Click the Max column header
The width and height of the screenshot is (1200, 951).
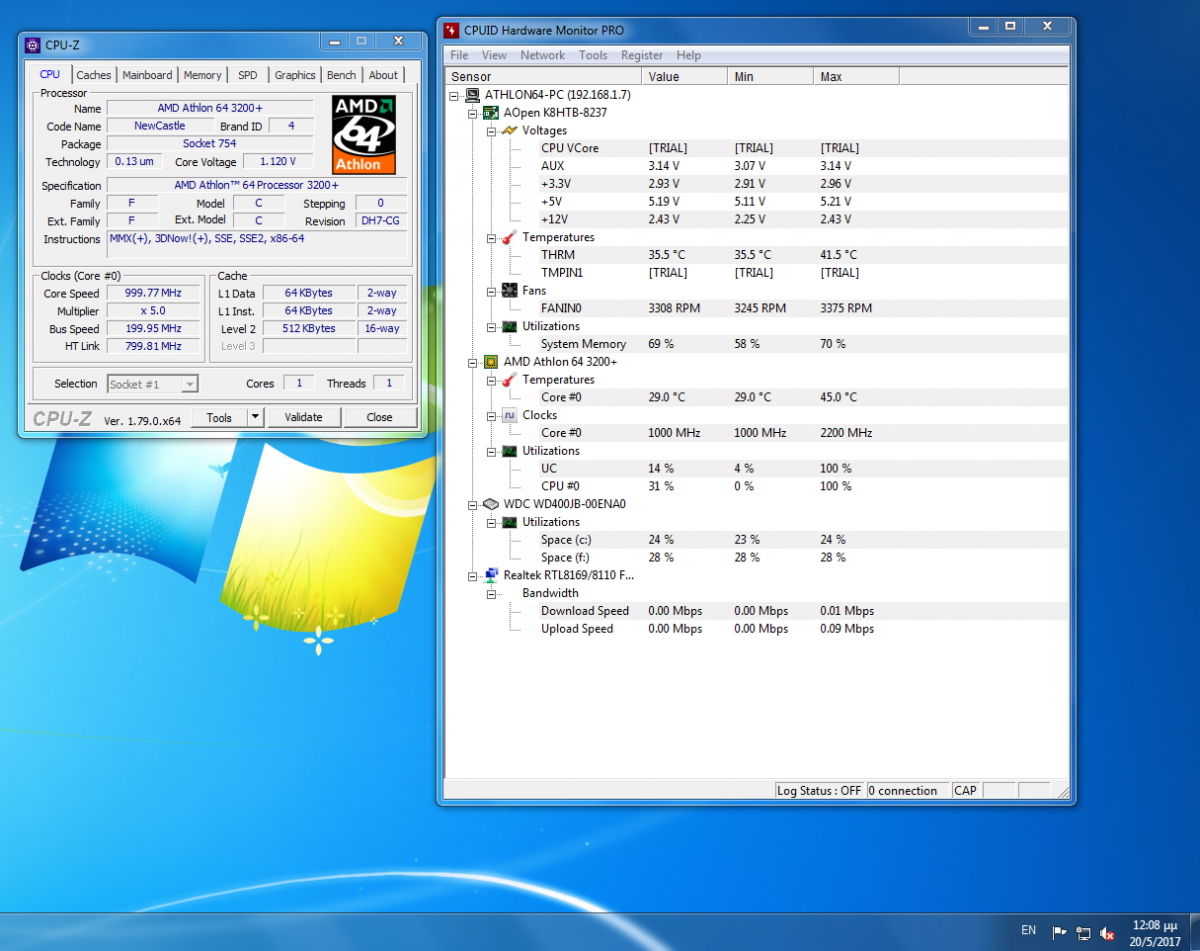point(857,76)
